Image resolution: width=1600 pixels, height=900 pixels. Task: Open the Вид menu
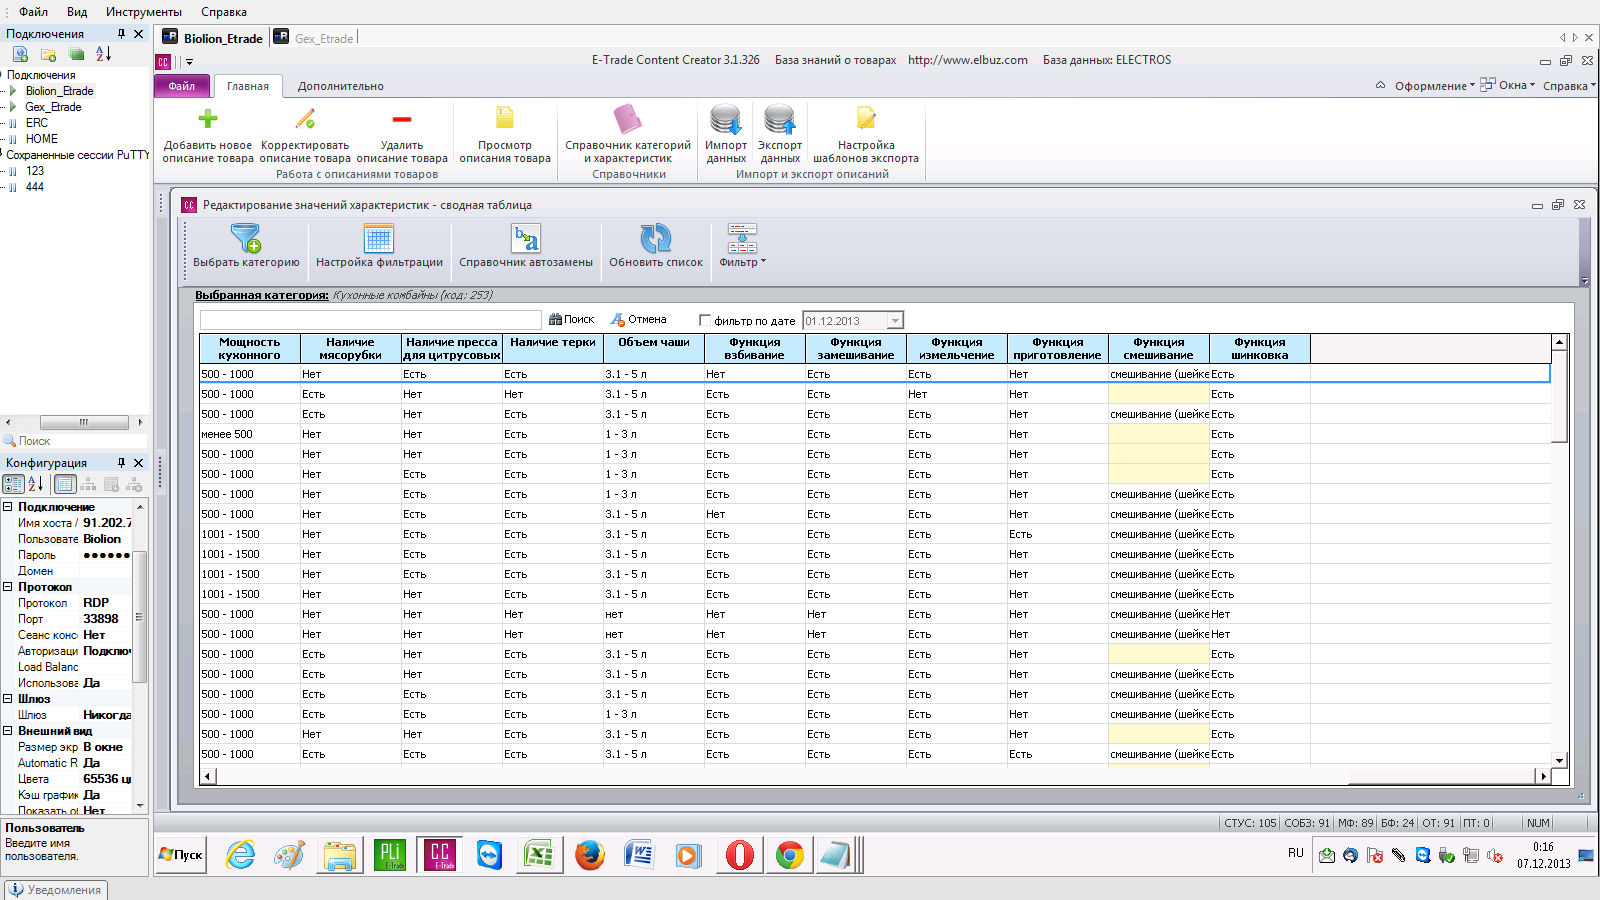point(77,12)
